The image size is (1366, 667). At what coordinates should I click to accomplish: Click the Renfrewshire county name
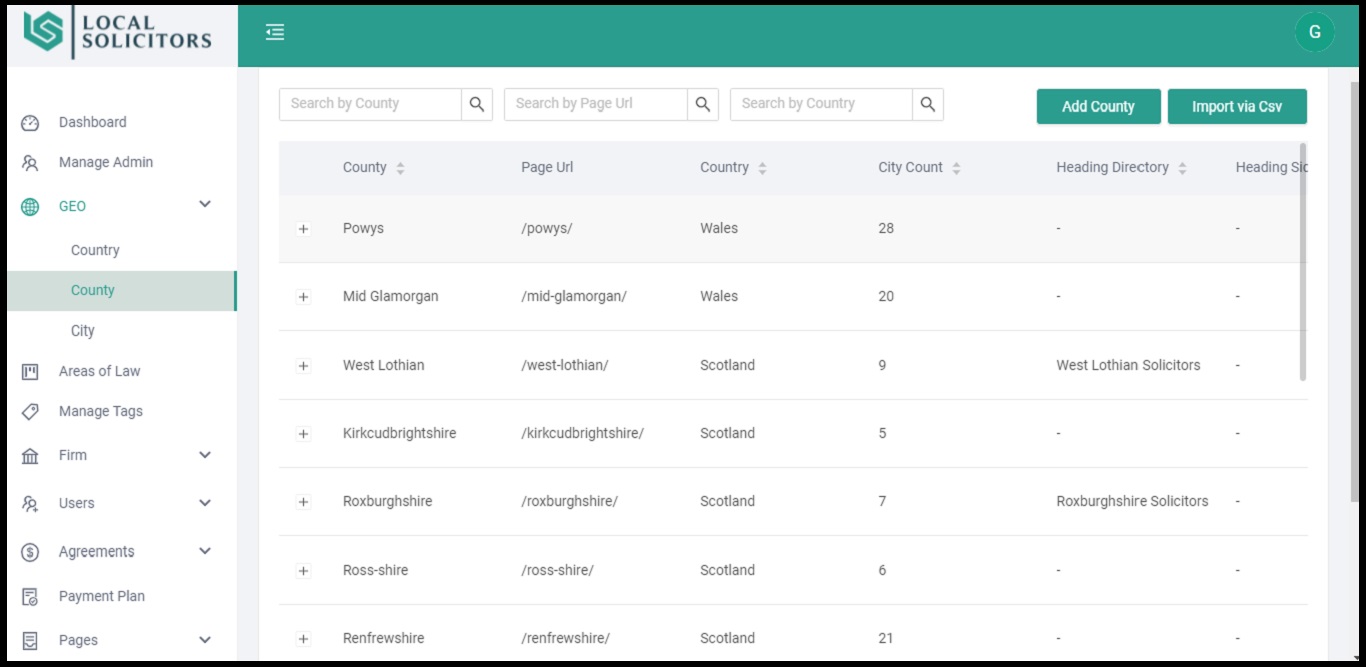pyautogui.click(x=383, y=639)
